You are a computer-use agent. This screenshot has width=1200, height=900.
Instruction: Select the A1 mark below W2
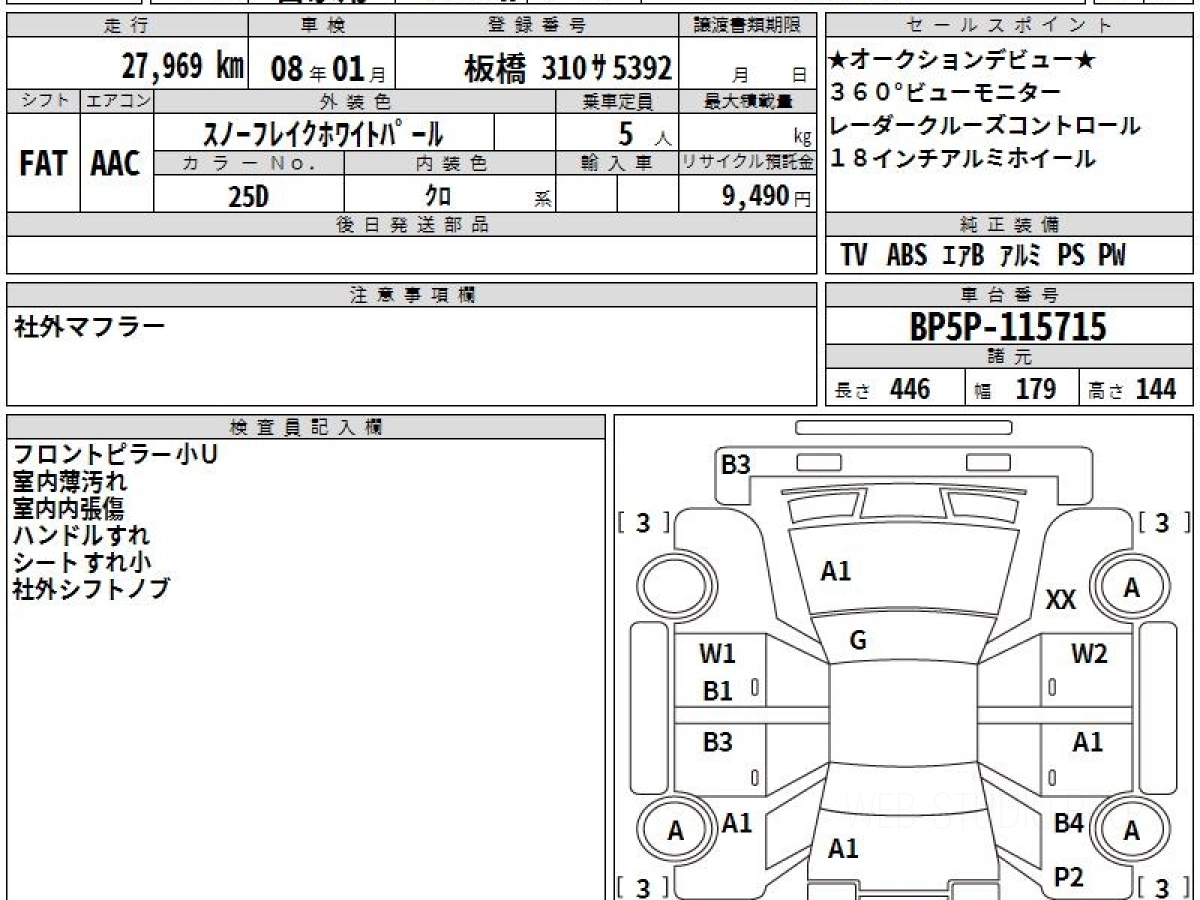click(1088, 742)
